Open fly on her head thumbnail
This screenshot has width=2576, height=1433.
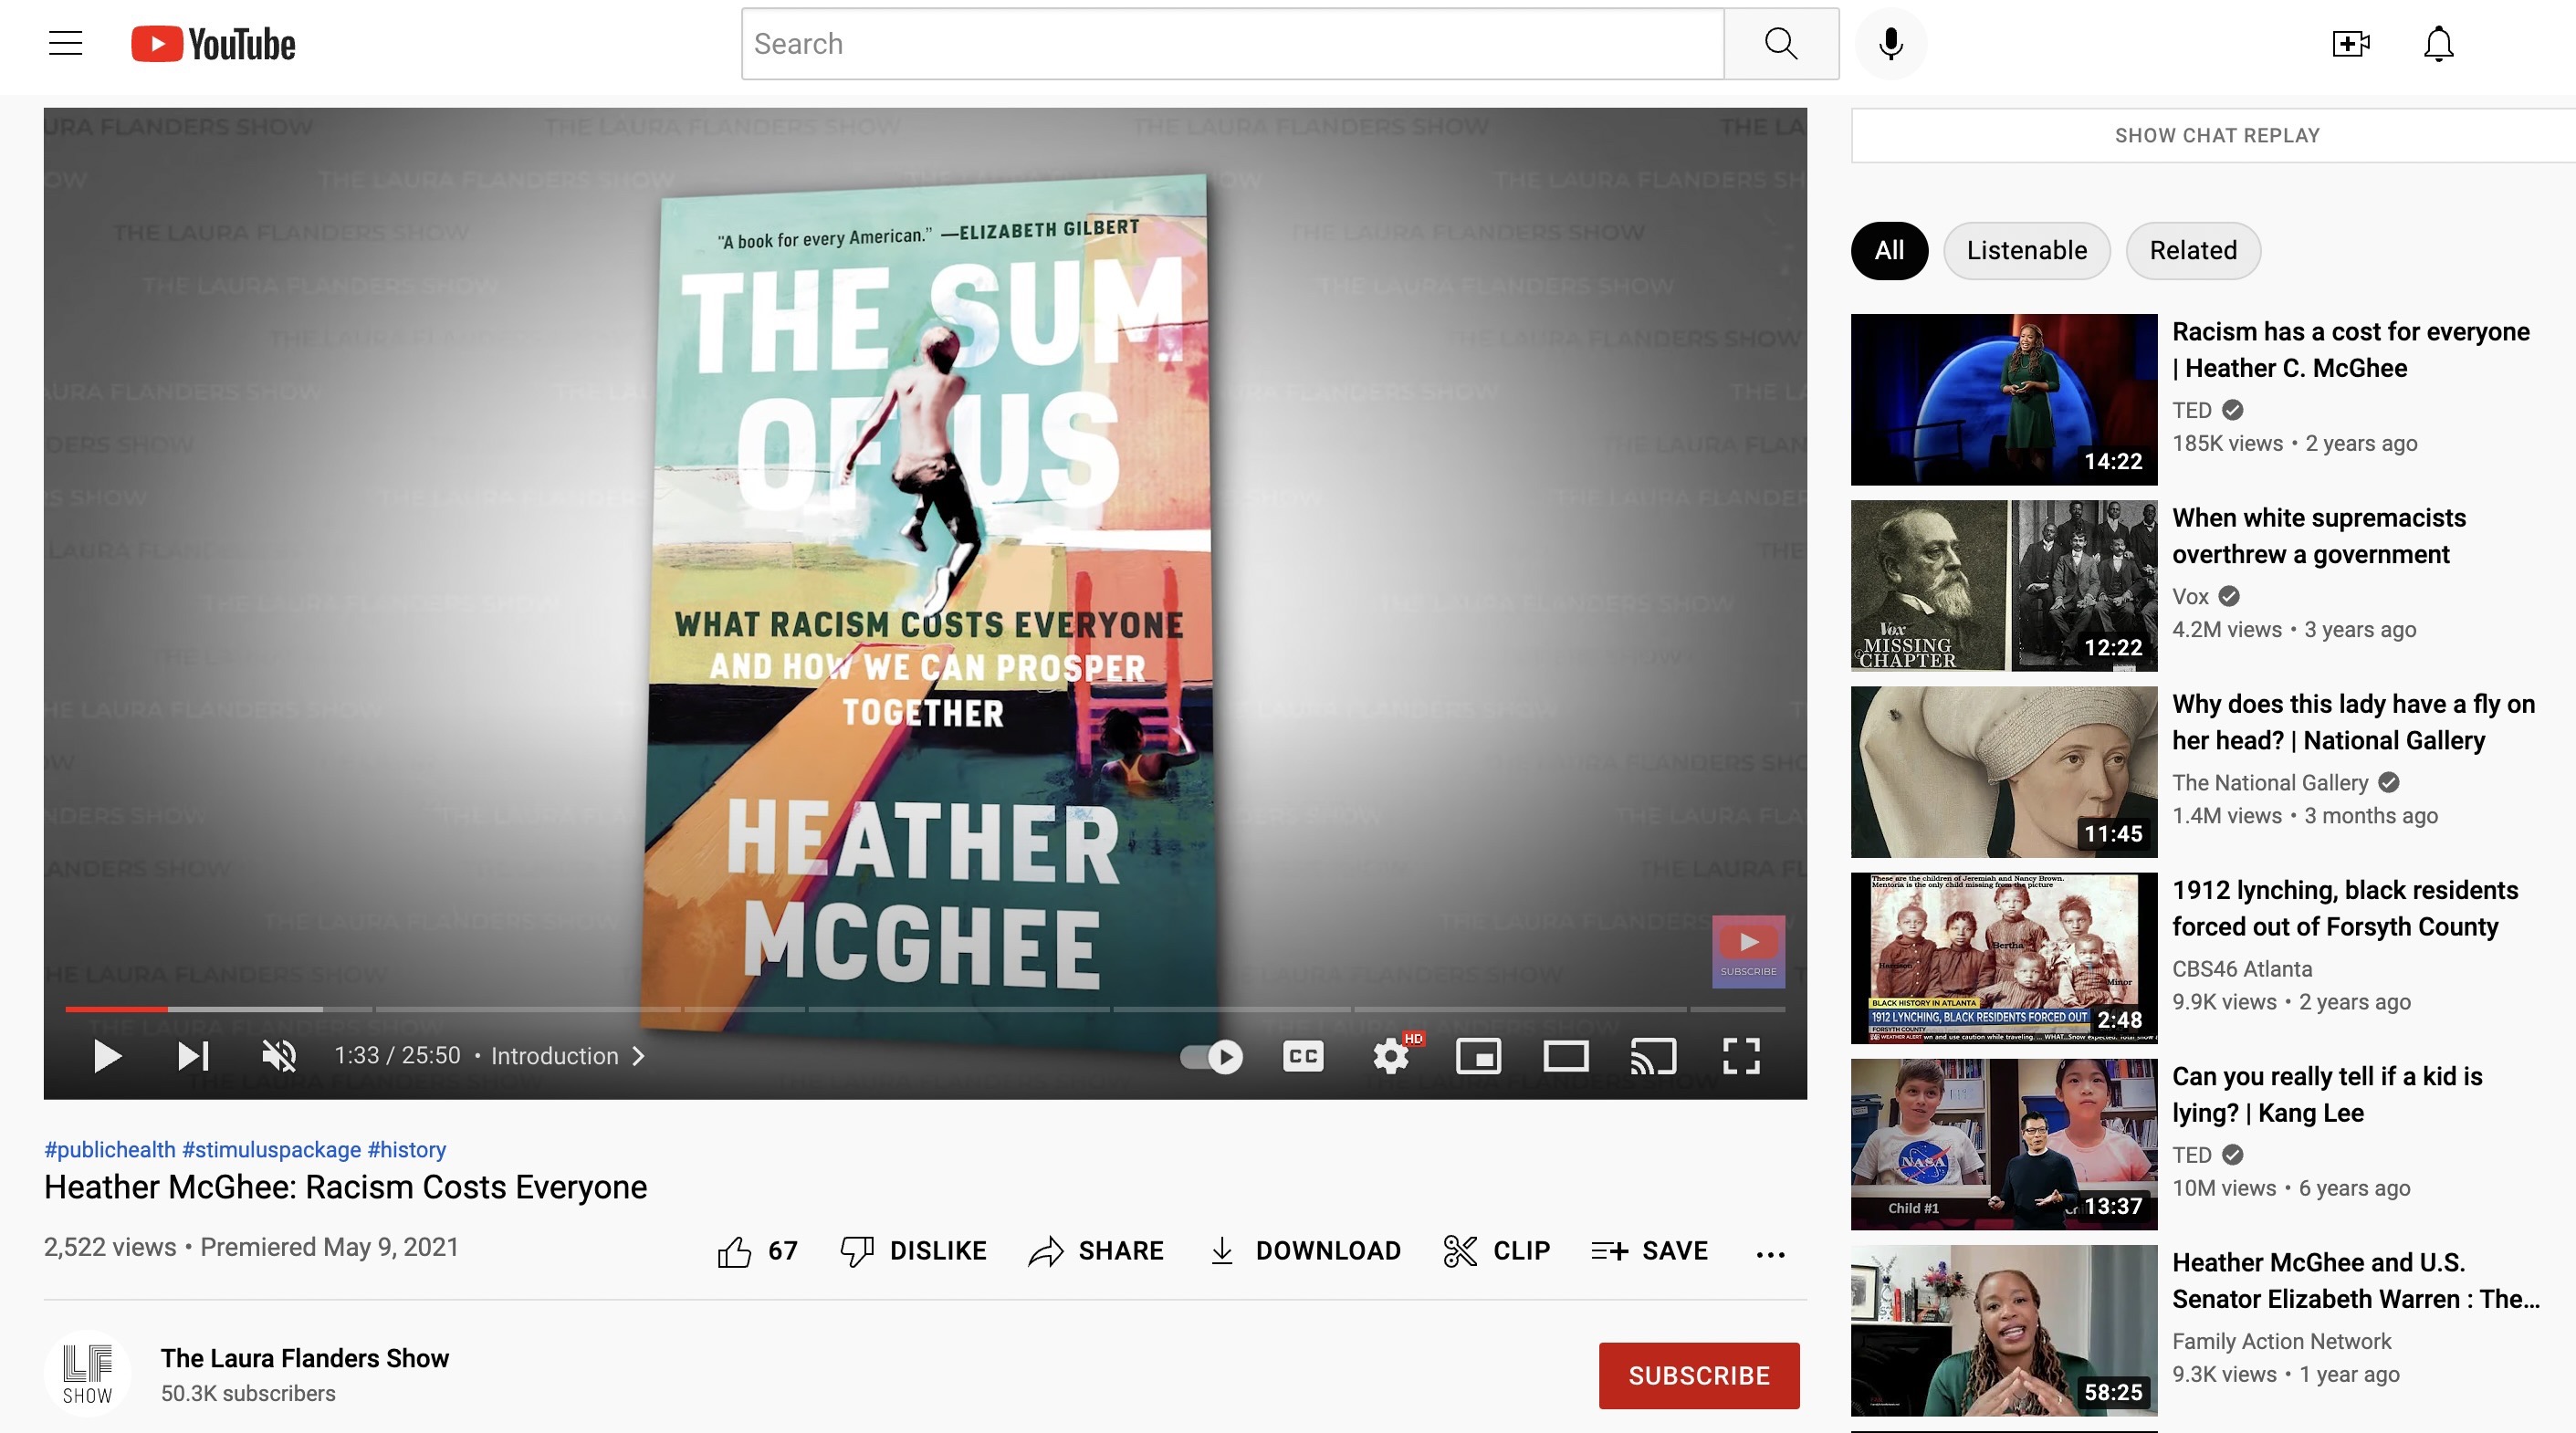click(2004, 772)
